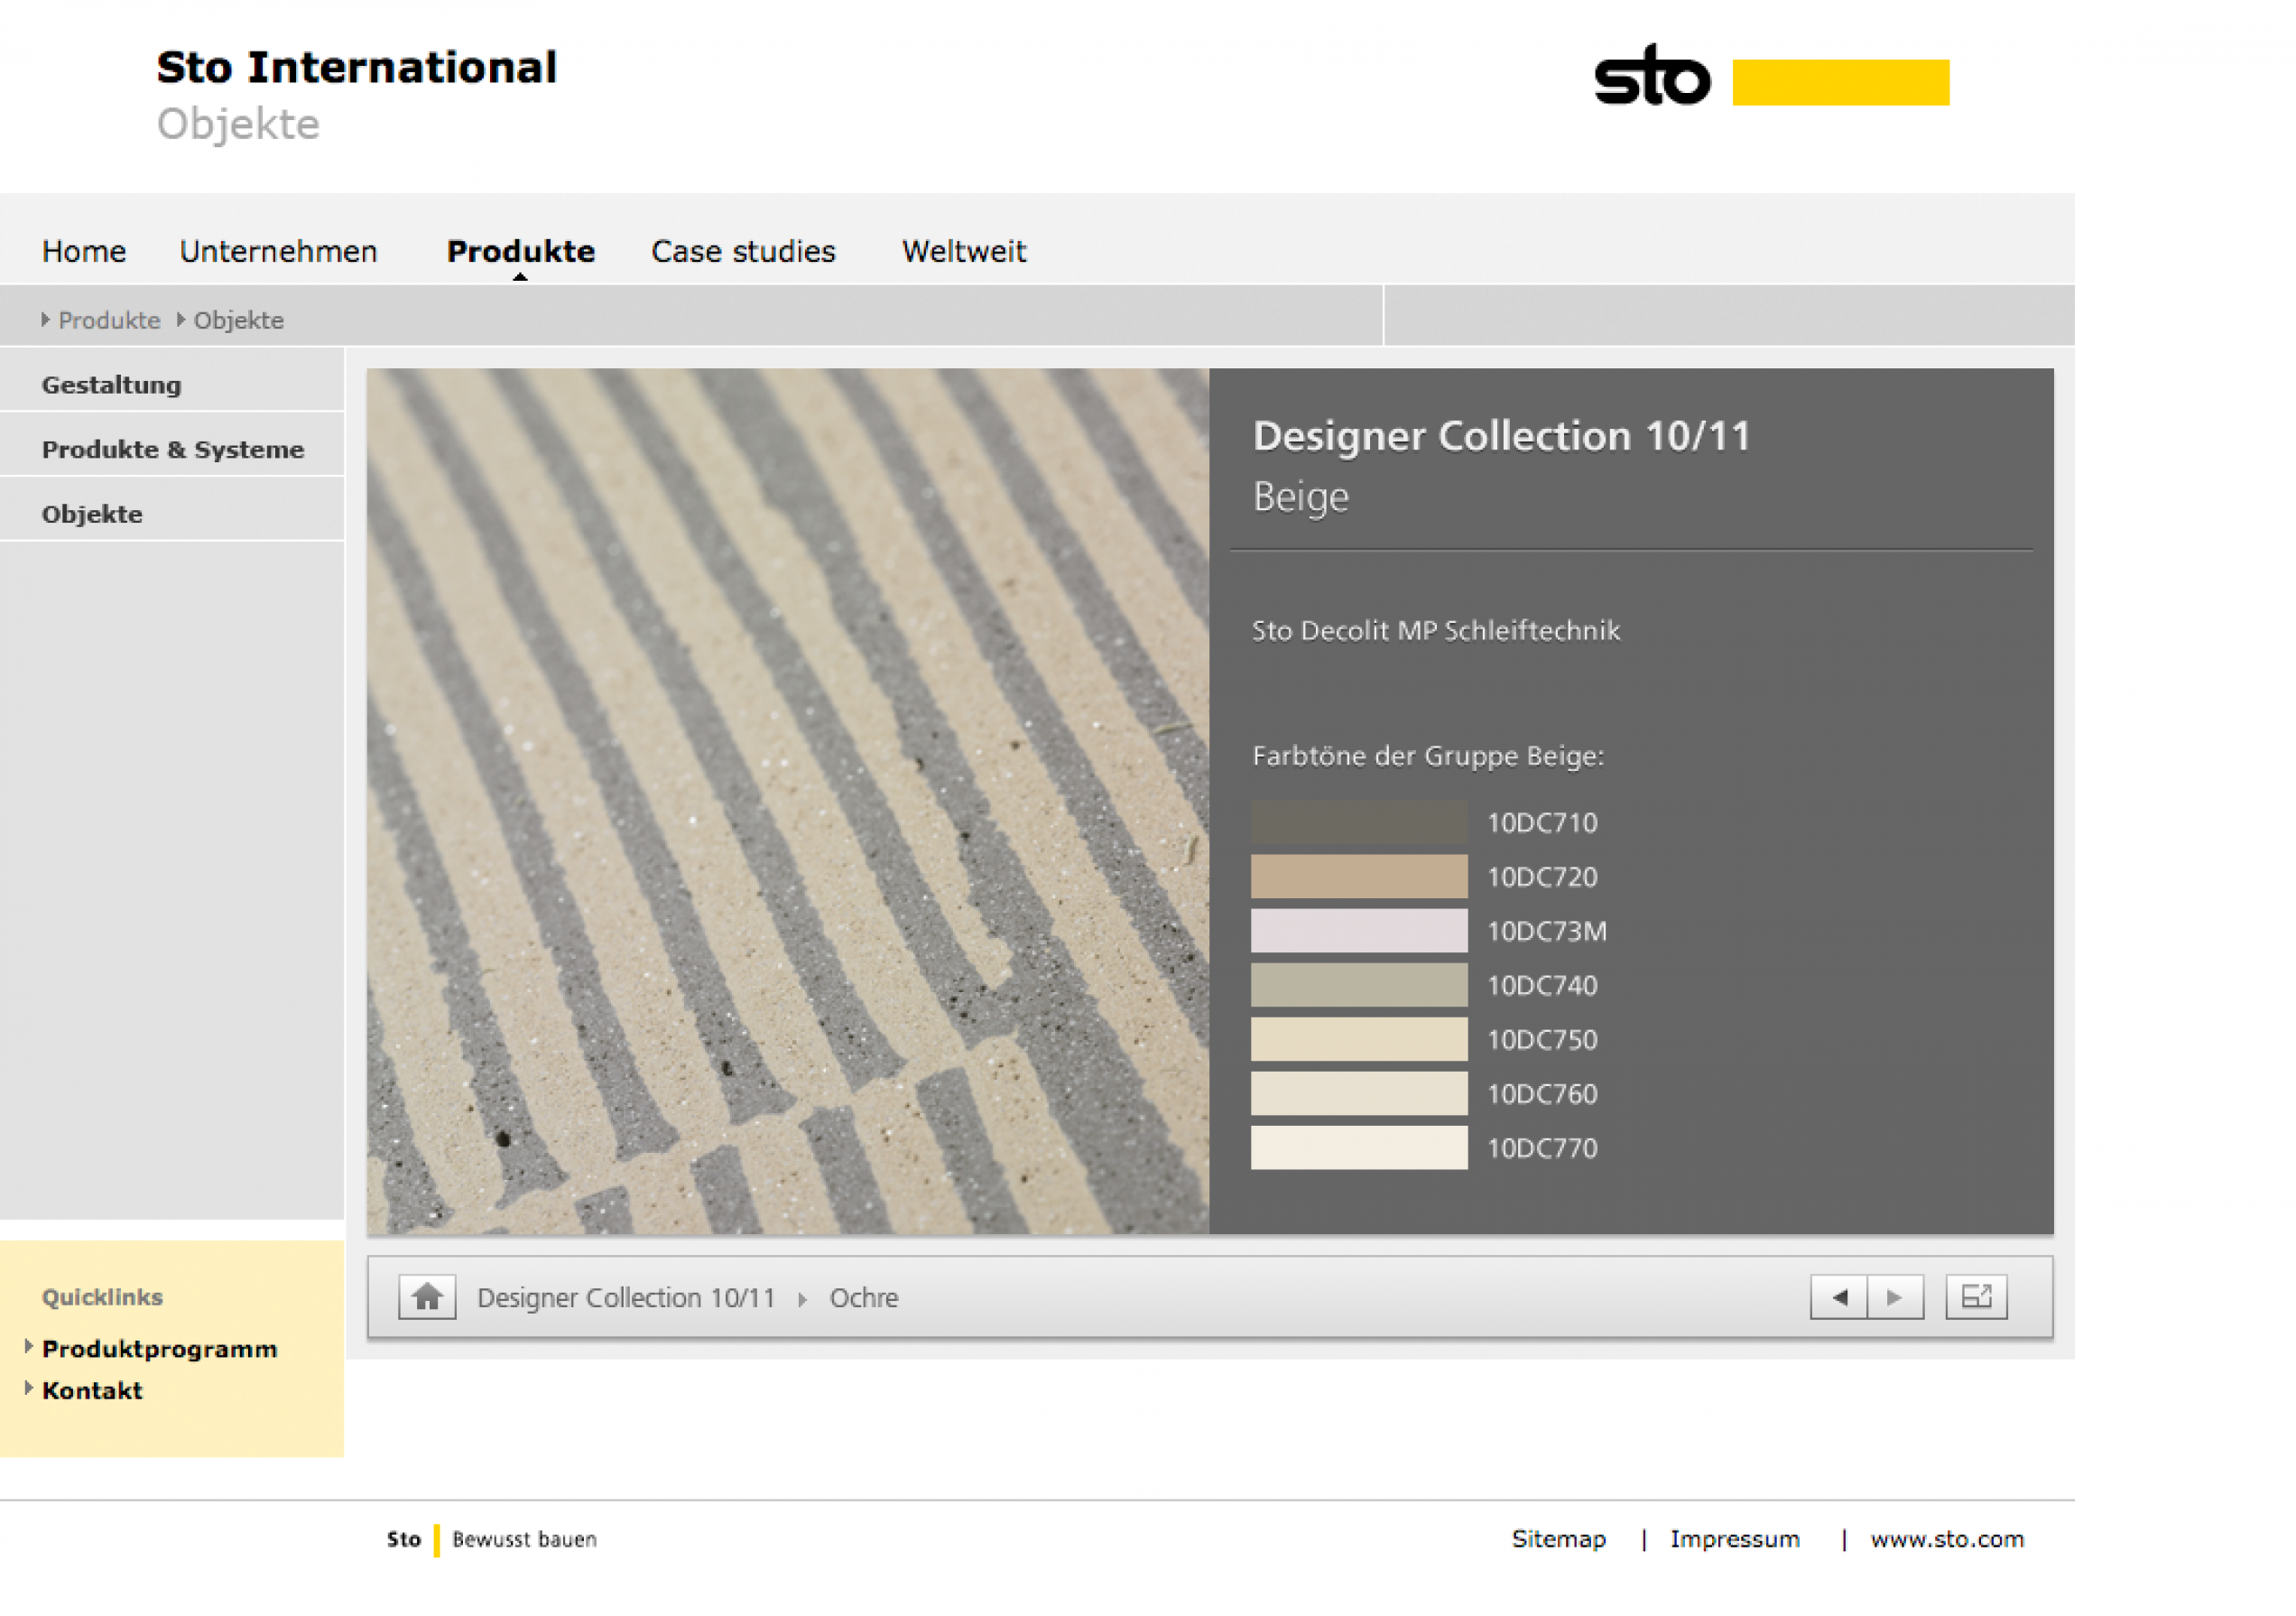Image resolution: width=2296 pixels, height=1616 pixels.
Task: Select the 10DC710 dark grey swatch
Action: [1358, 822]
